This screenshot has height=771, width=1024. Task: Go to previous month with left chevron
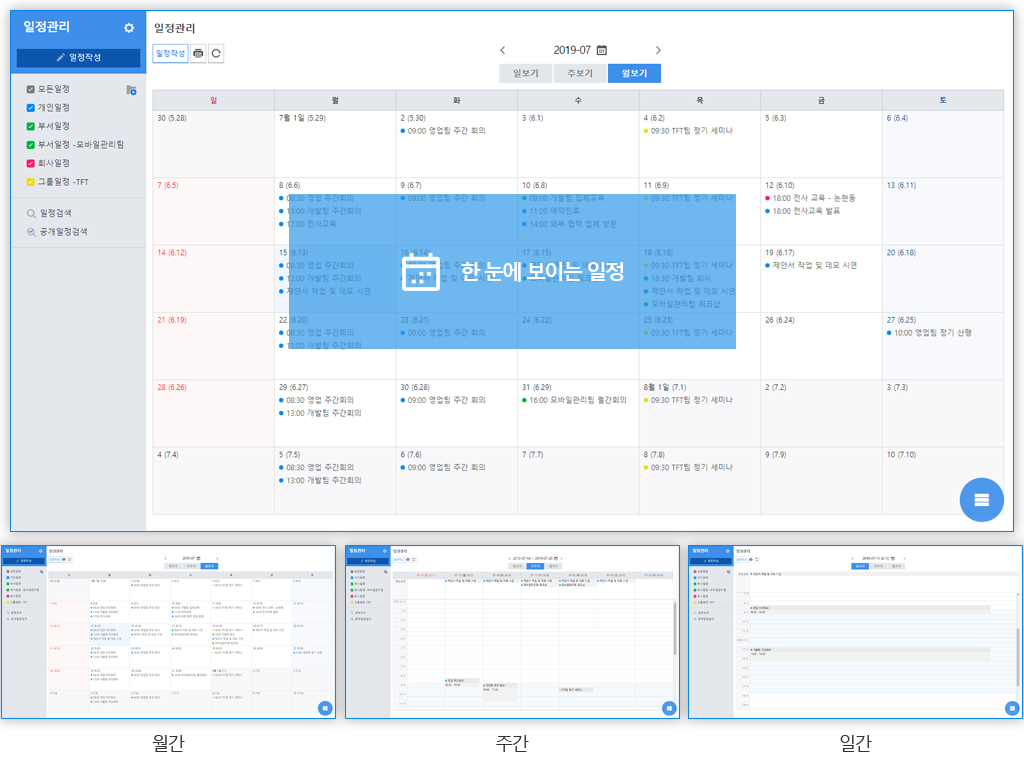503,50
